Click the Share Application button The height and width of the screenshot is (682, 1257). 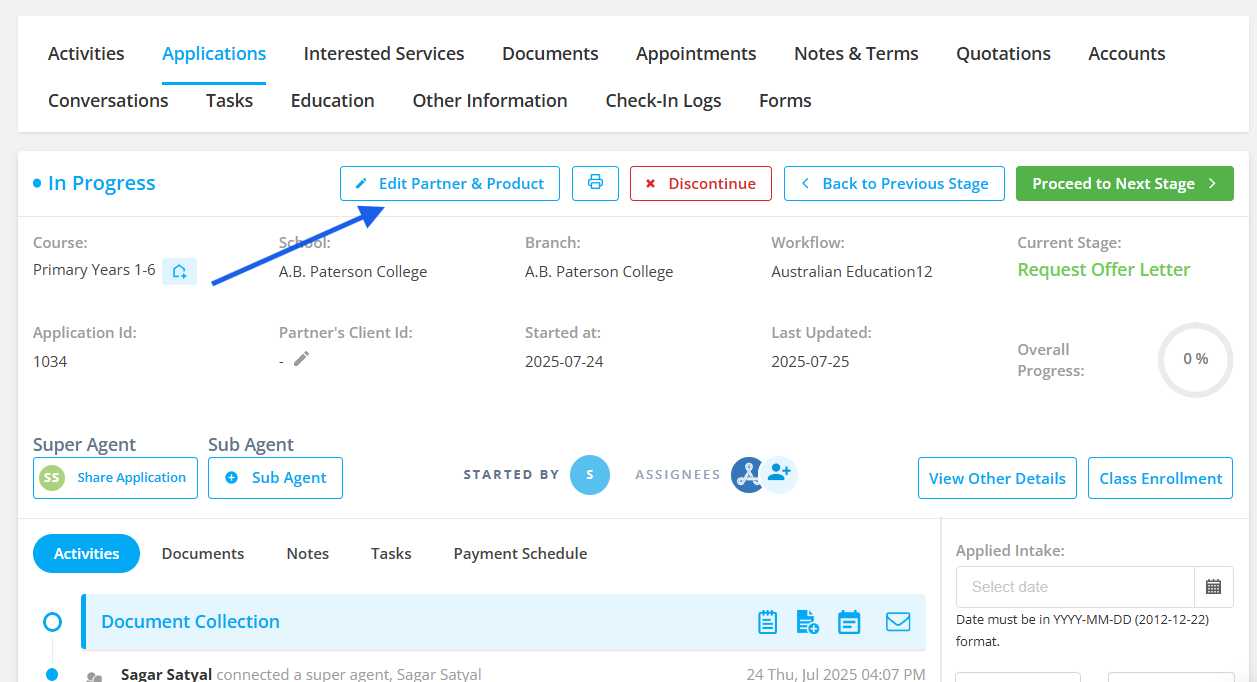point(115,478)
